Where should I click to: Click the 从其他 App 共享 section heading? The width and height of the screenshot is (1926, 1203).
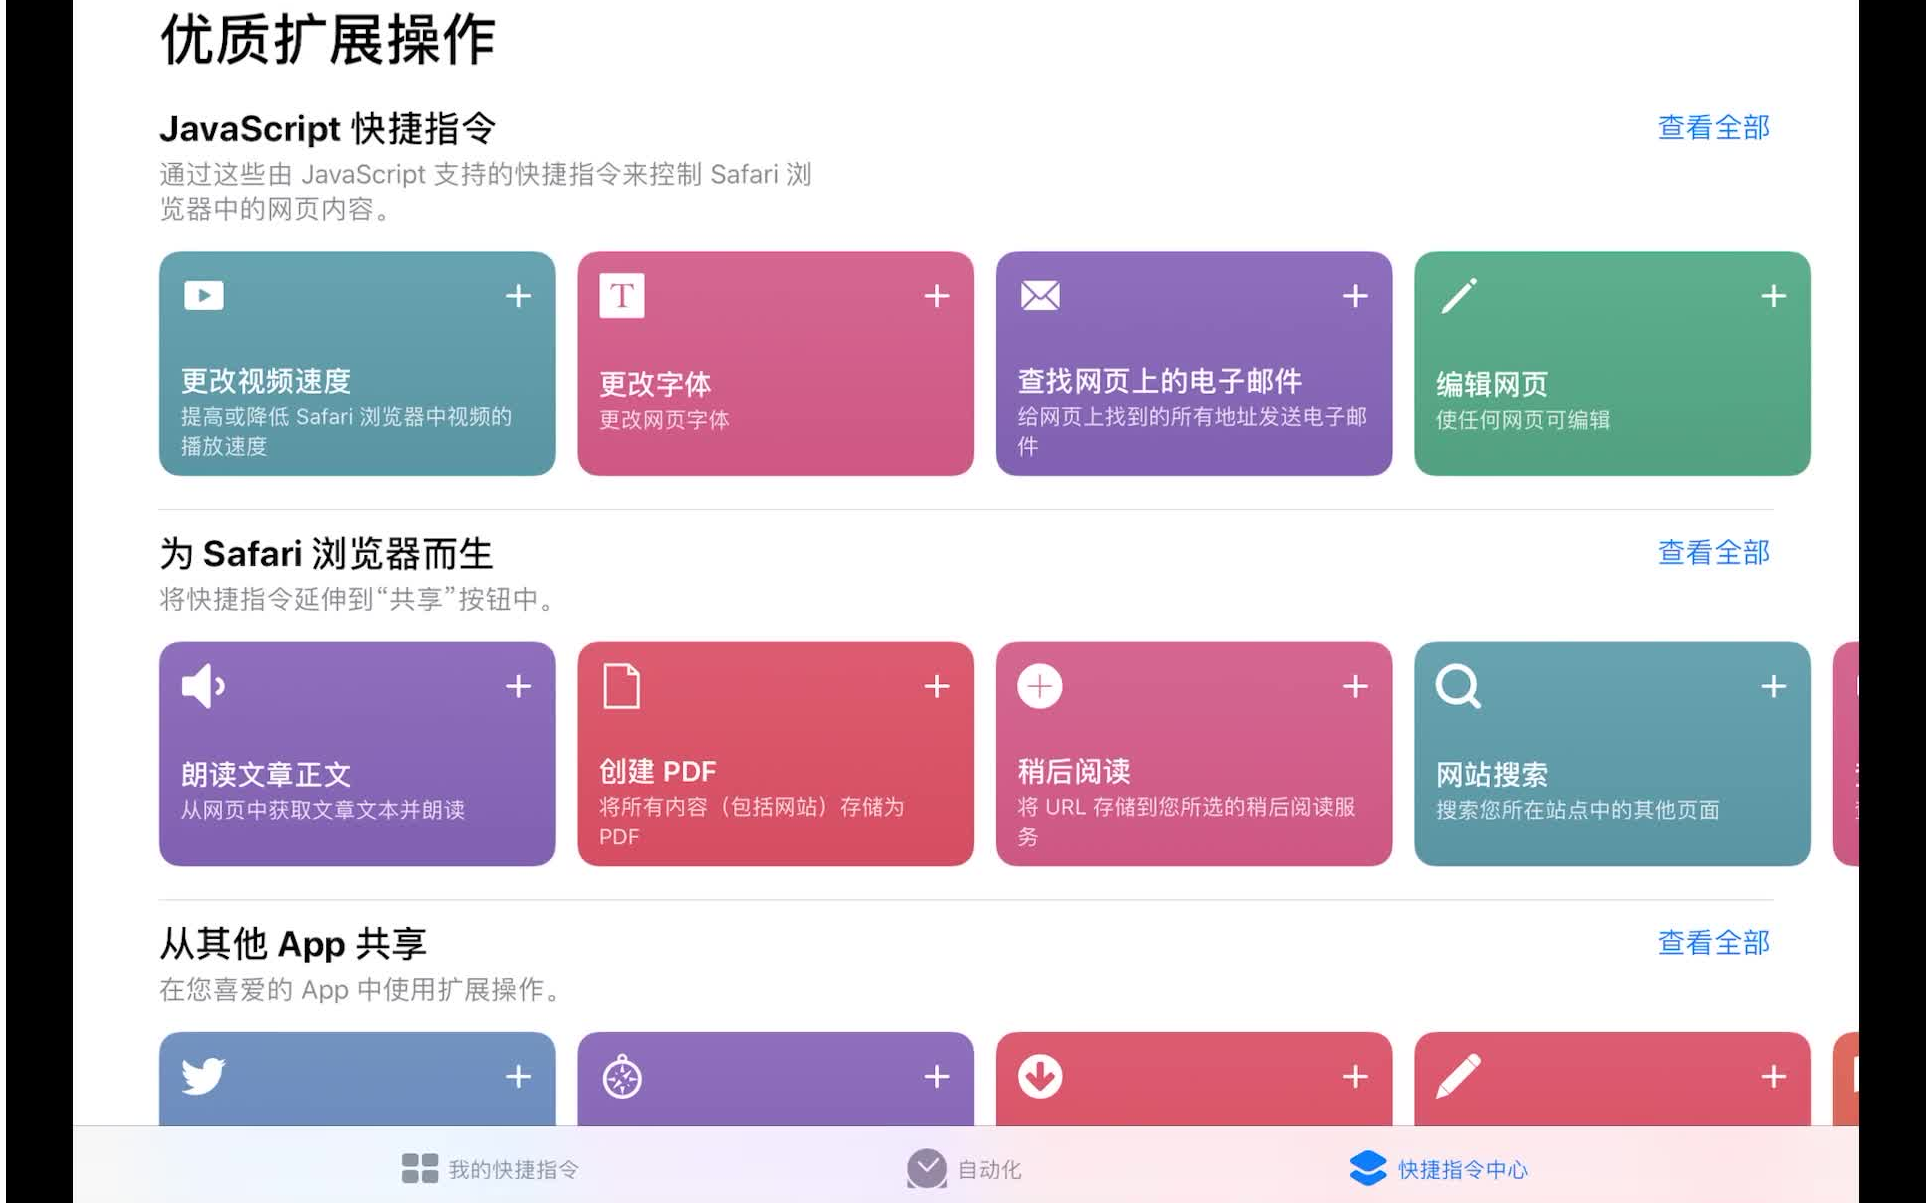[x=293, y=944]
